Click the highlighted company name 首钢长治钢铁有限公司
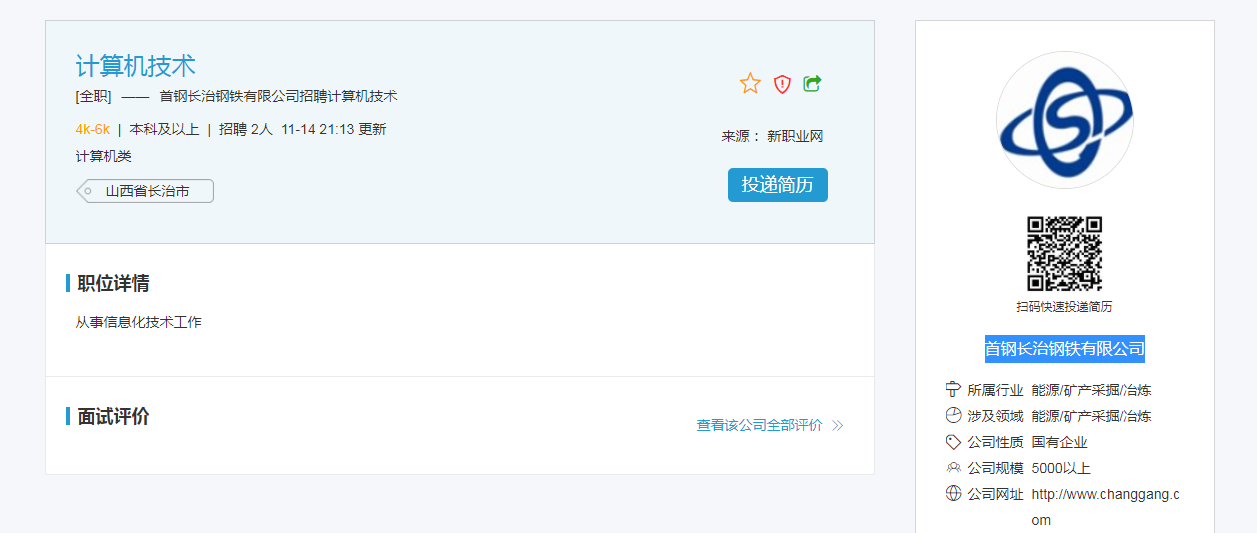This screenshot has height=533, width=1257. (1064, 349)
